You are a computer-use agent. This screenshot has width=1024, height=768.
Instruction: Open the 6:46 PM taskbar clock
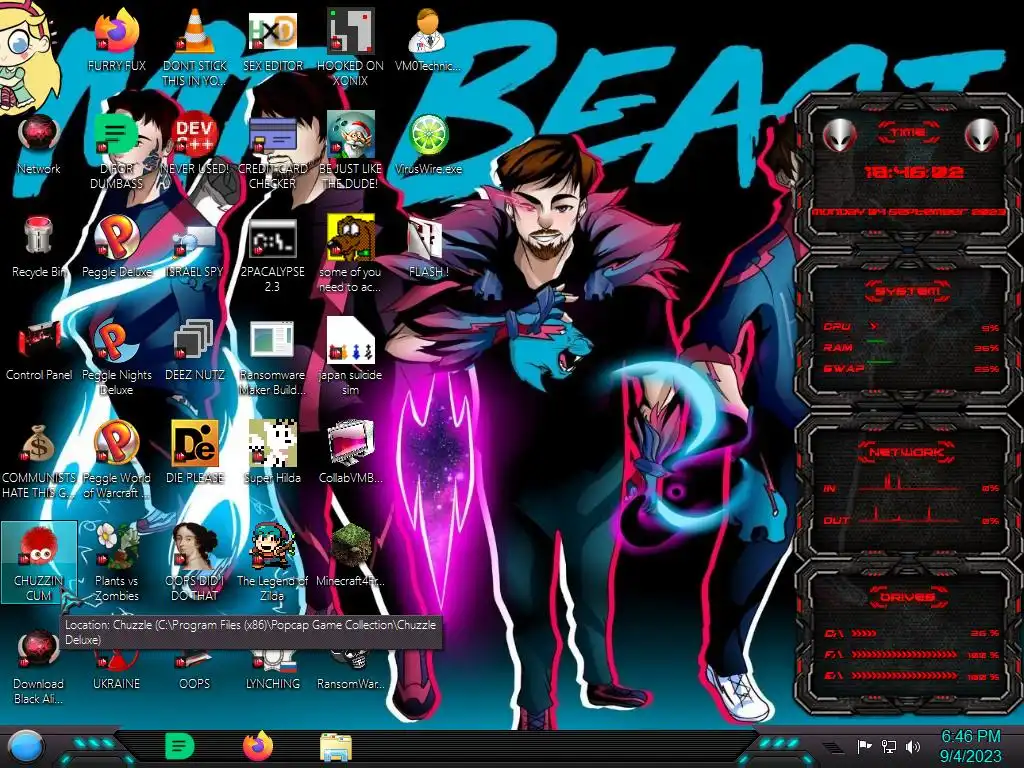pos(970,746)
